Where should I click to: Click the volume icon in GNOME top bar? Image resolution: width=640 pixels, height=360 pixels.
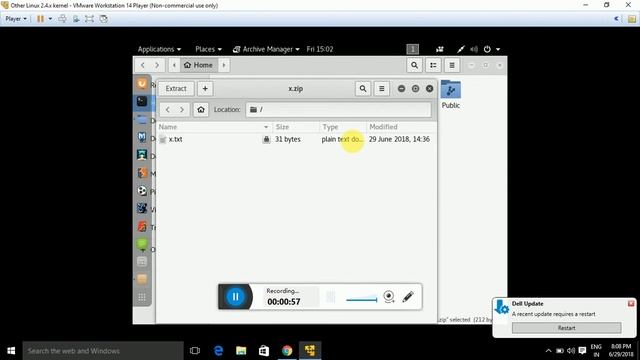[473, 49]
